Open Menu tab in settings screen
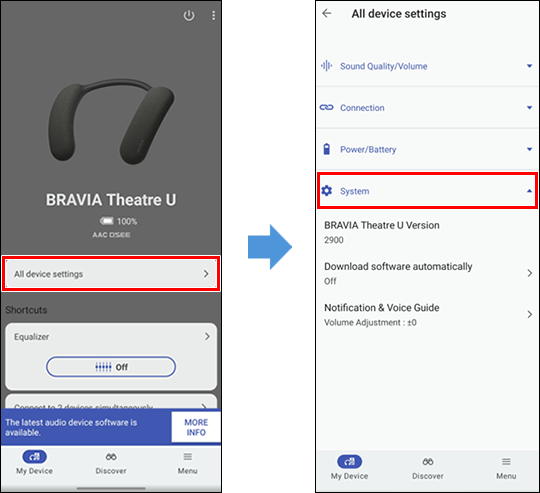 coord(506,468)
